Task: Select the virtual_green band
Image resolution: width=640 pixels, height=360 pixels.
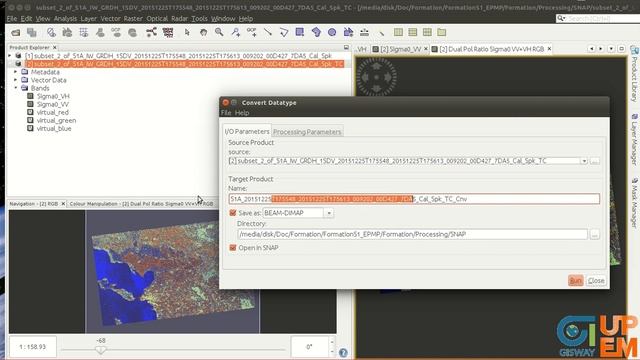Action: (56, 120)
